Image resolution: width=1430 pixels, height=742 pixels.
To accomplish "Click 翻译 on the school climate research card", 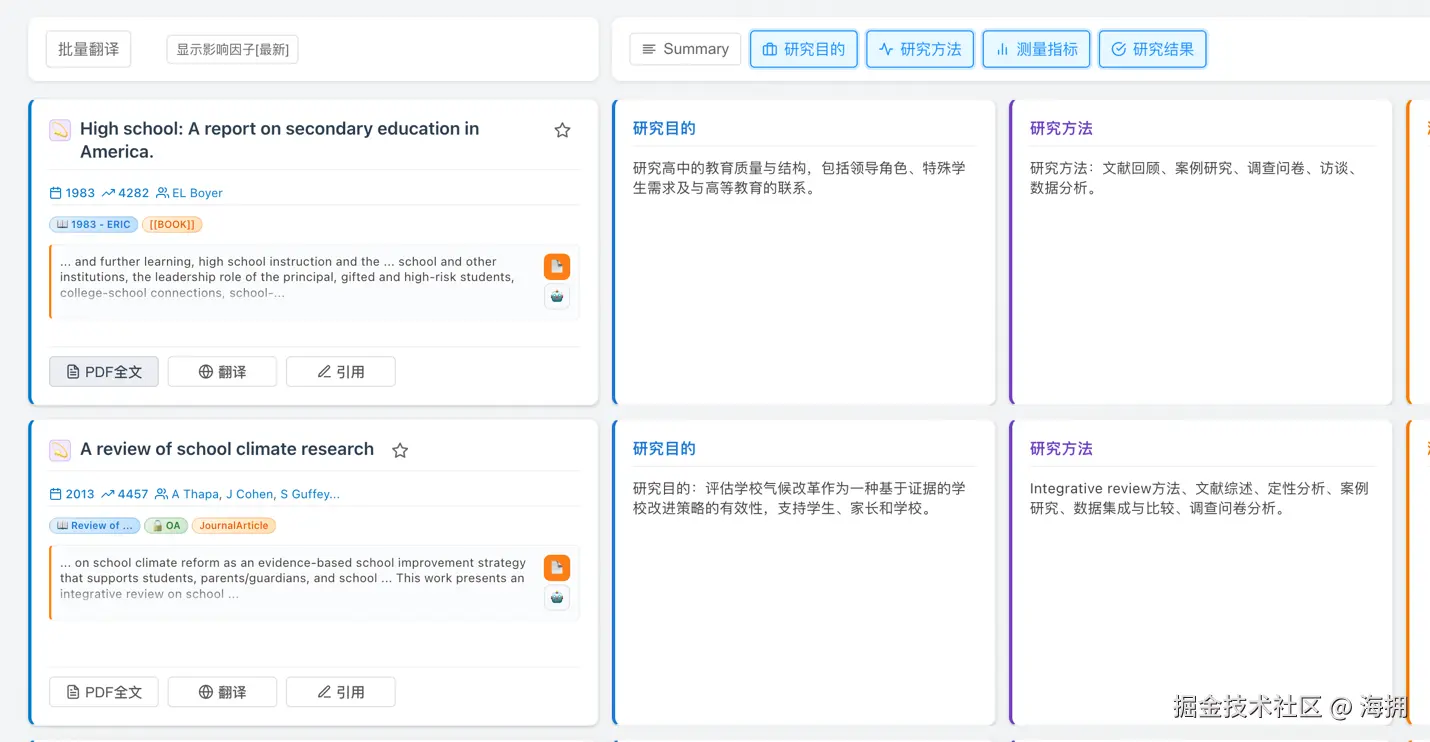I will (x=222, y=692).
